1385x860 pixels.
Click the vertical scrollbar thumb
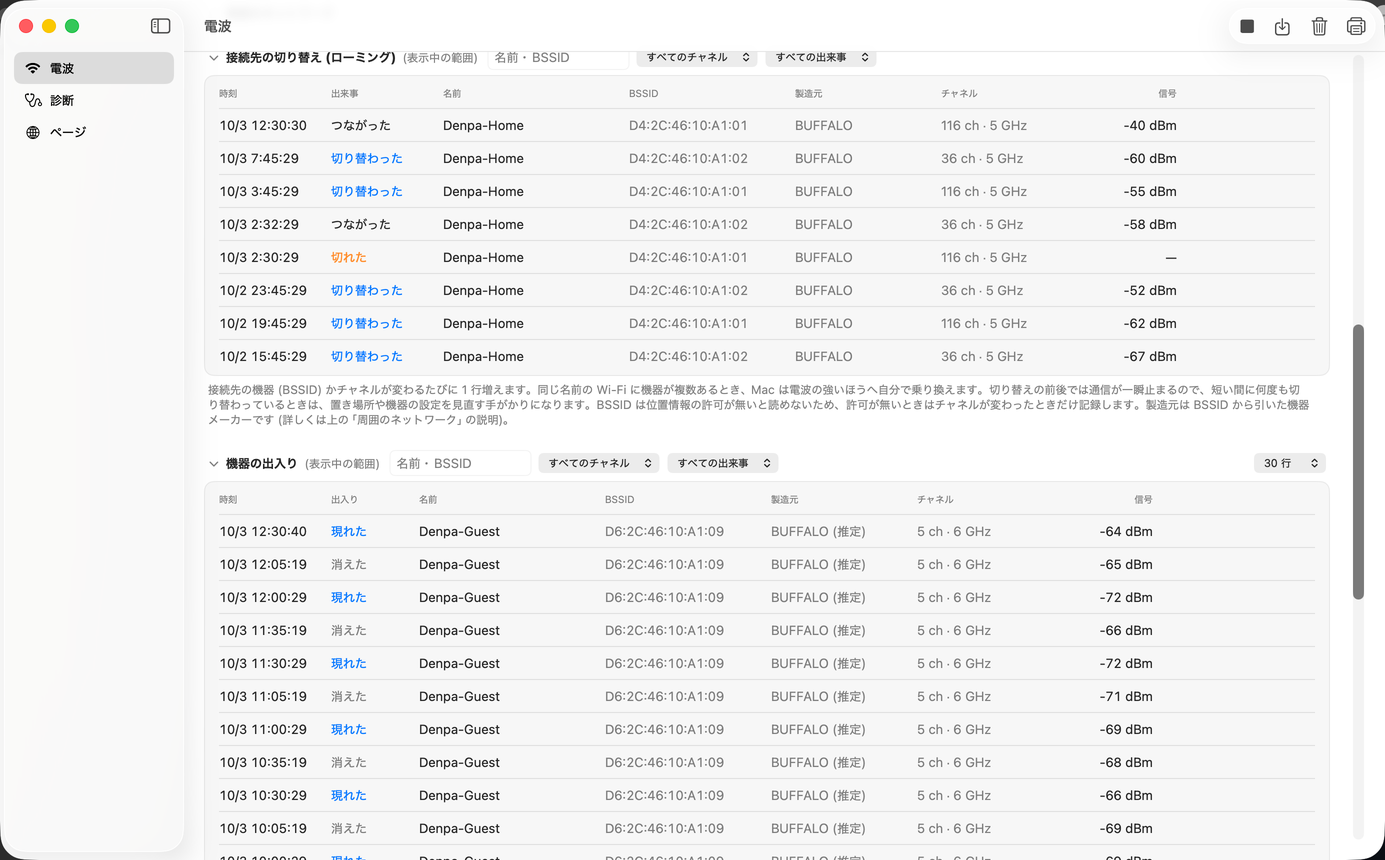tap(1358, 462)
